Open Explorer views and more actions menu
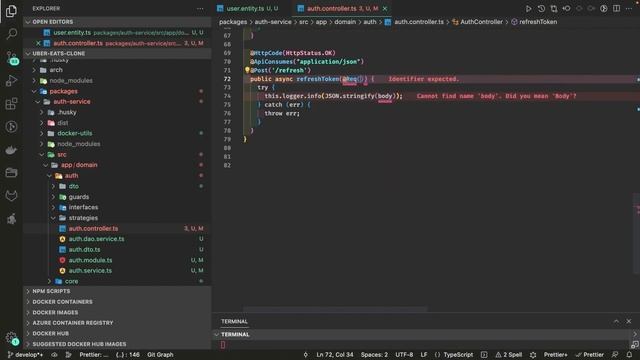This screenshot has height=360, width=640. (200, 9)
